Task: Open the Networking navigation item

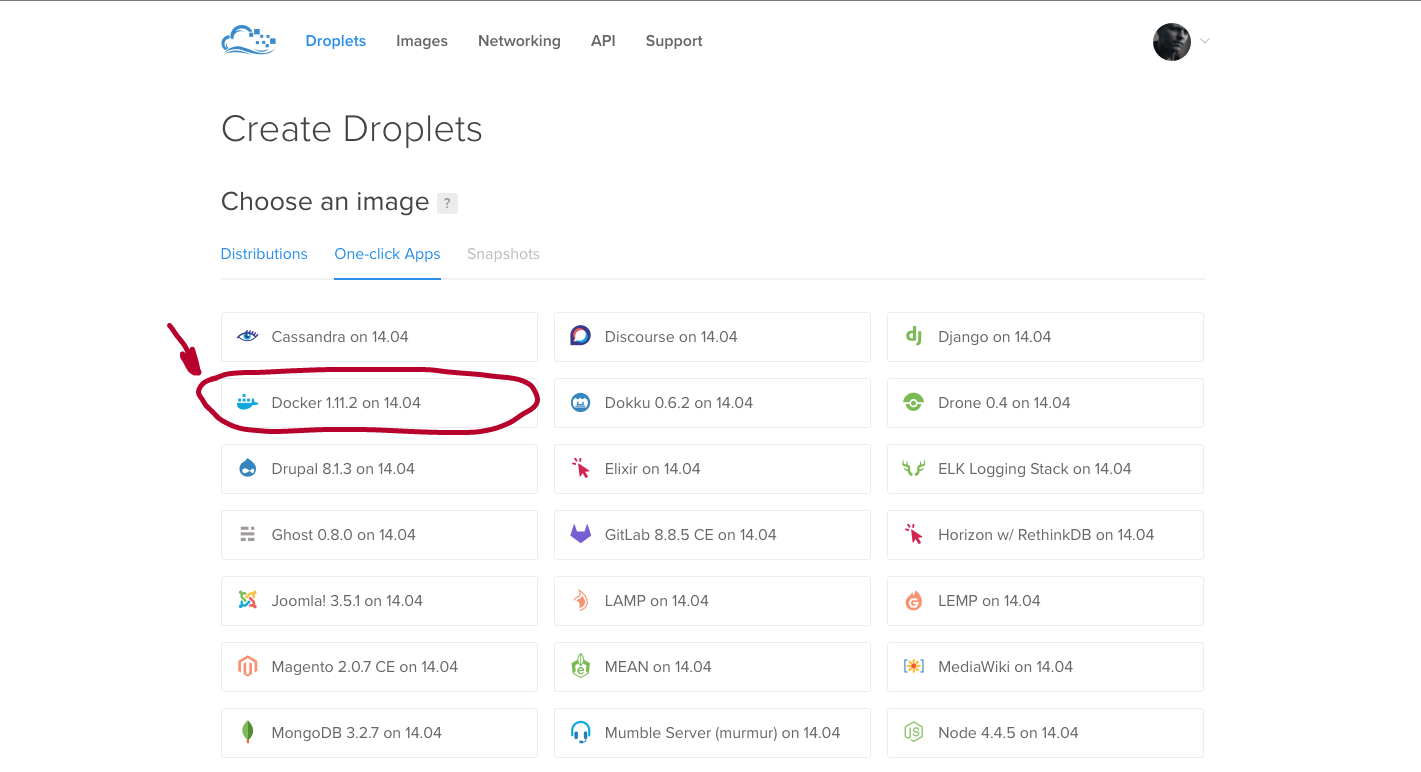Action: (x=519, y=41)
